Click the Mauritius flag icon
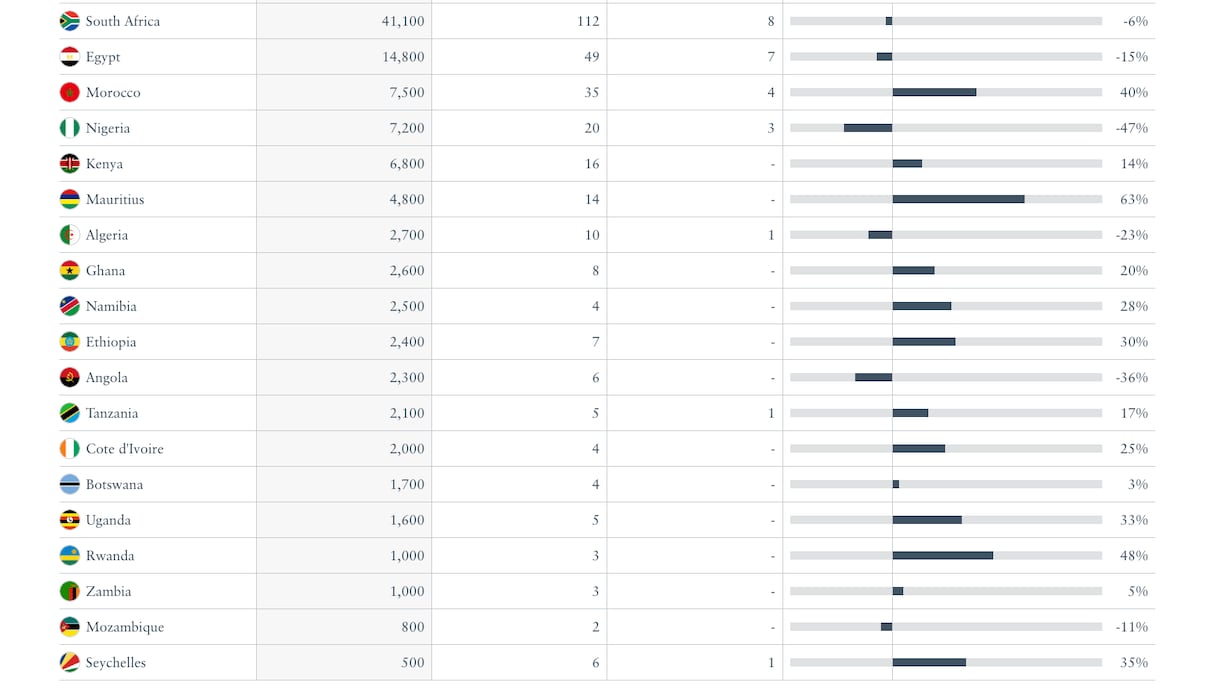 (69, 200)
